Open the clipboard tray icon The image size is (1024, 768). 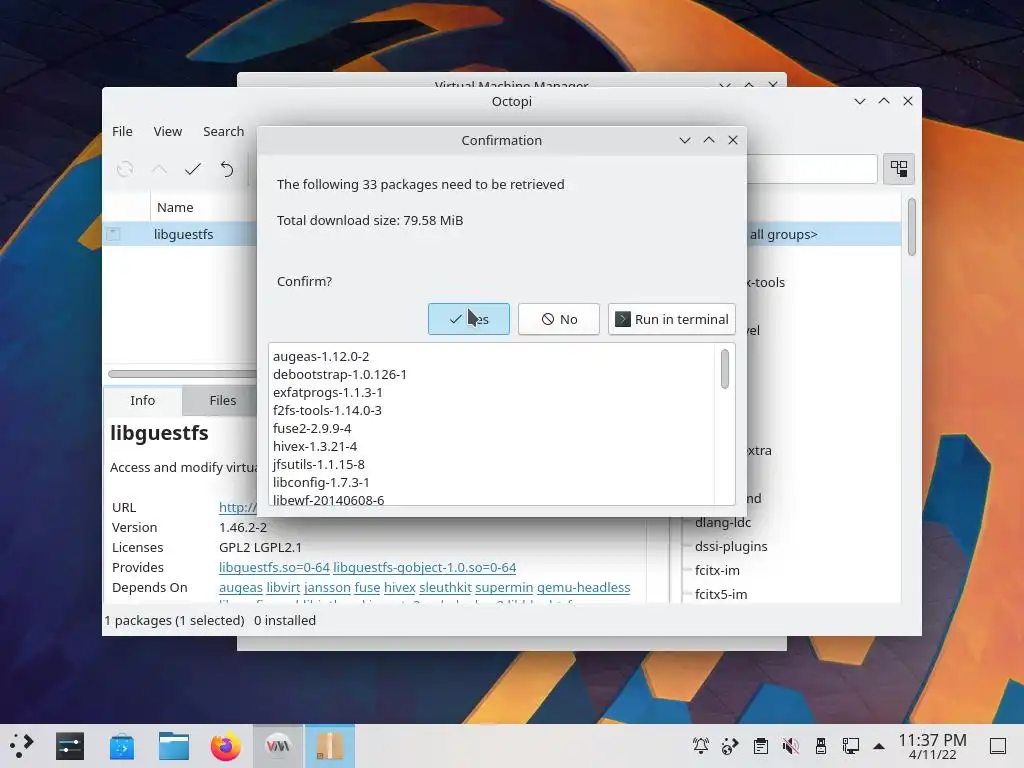tap(760, 745)
